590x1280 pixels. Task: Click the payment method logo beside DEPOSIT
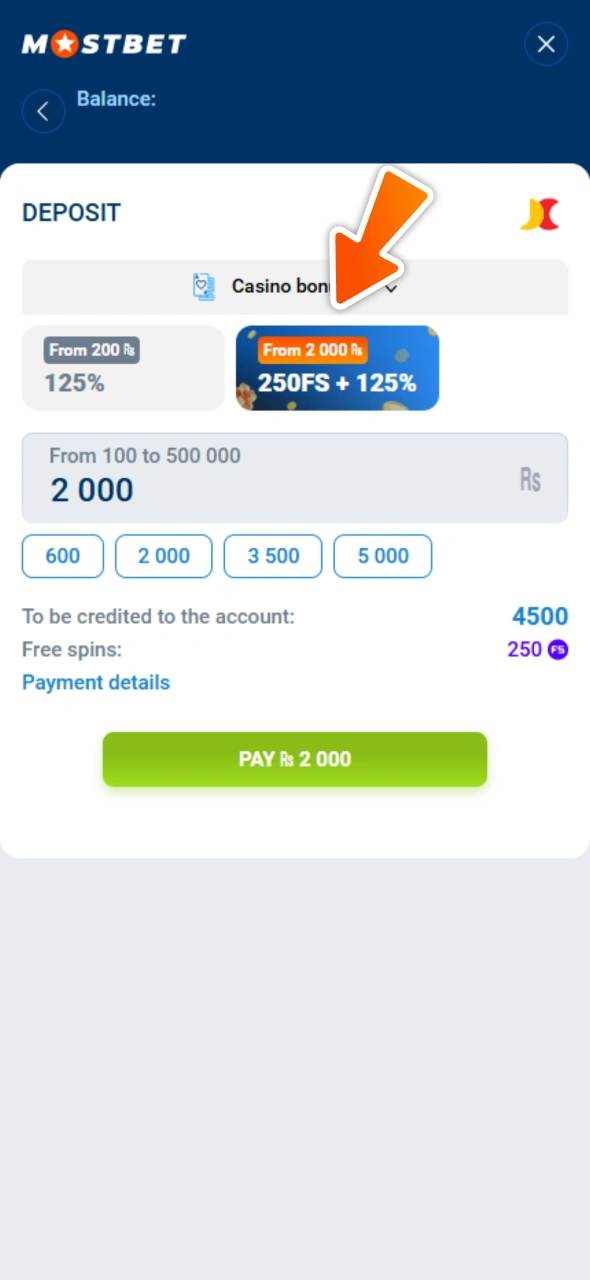pos(540,212)
